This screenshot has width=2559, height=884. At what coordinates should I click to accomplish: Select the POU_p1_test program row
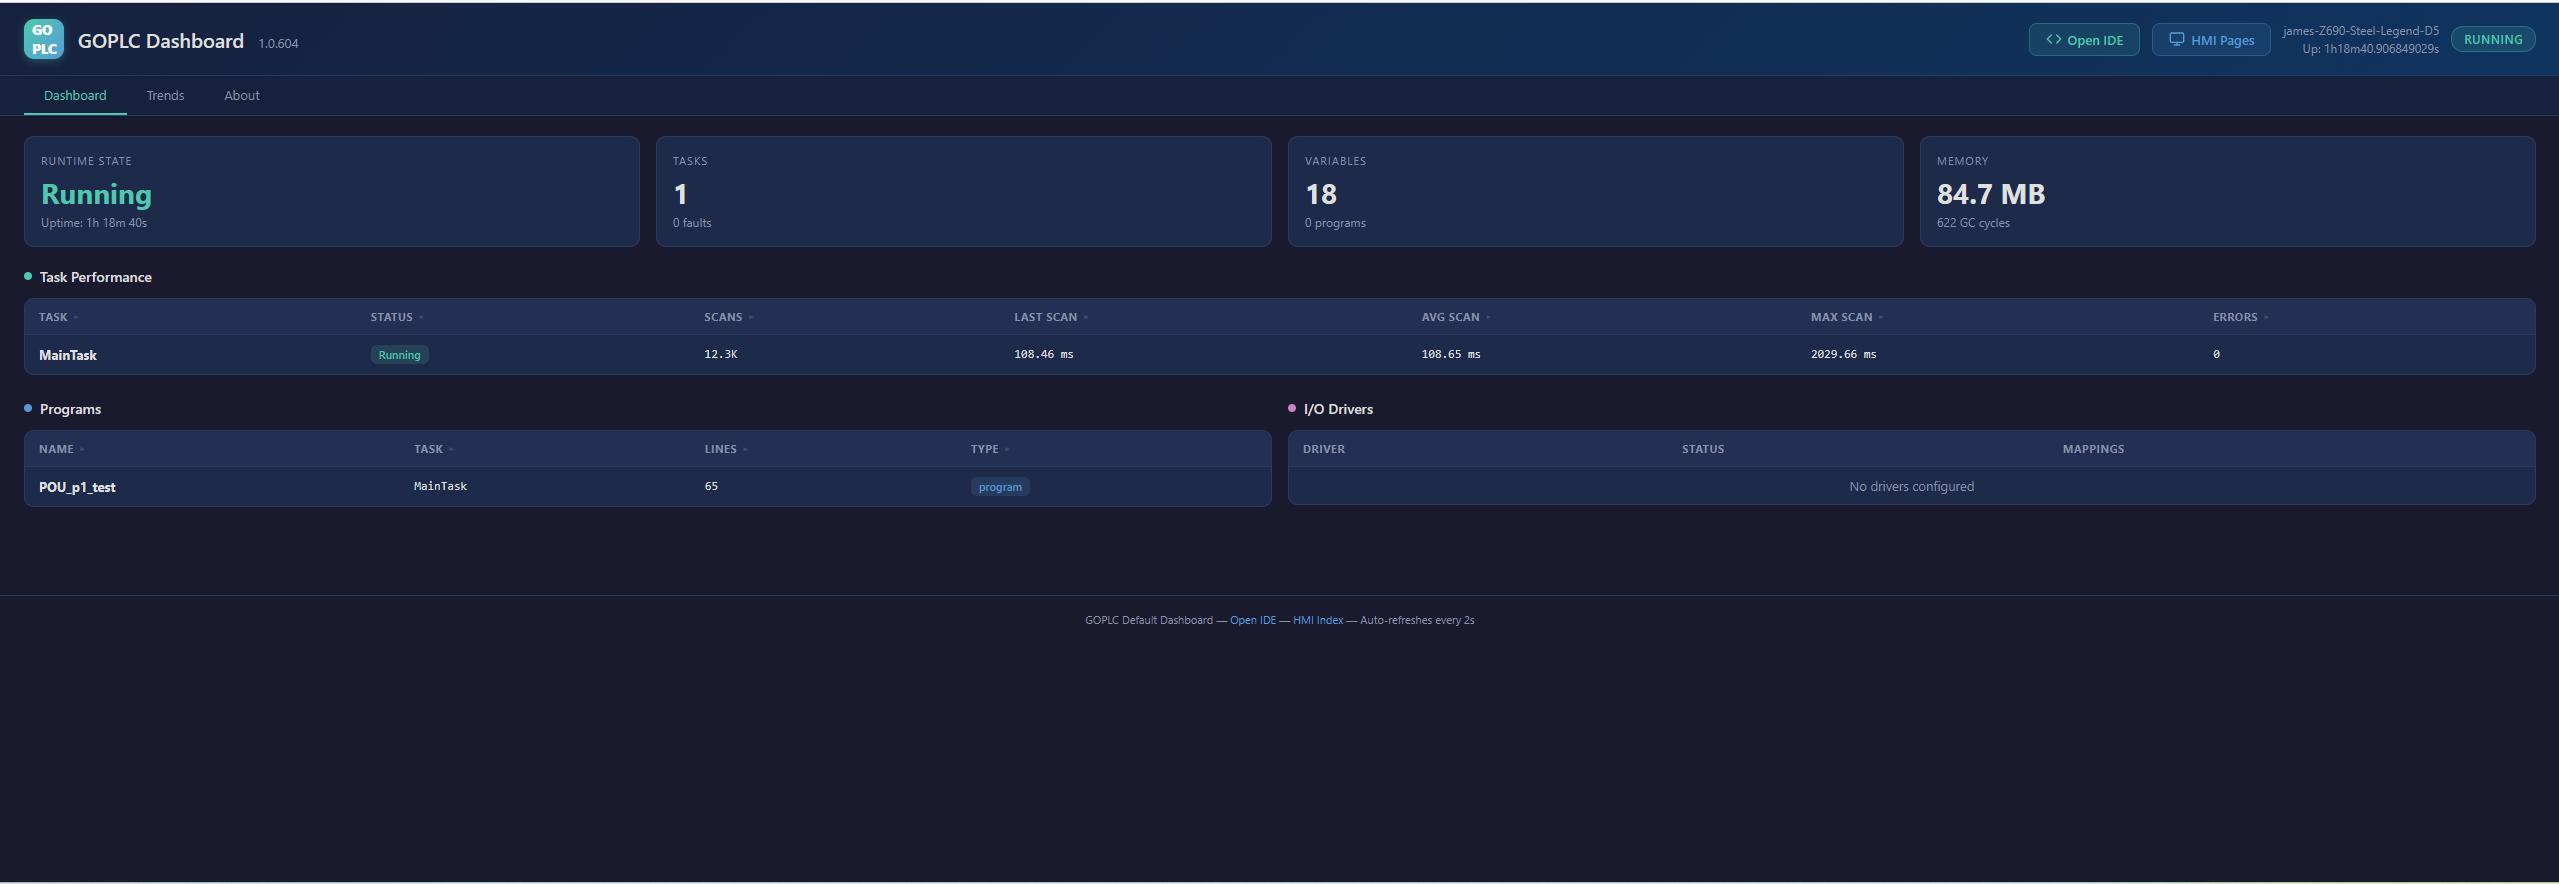point(77,487)
